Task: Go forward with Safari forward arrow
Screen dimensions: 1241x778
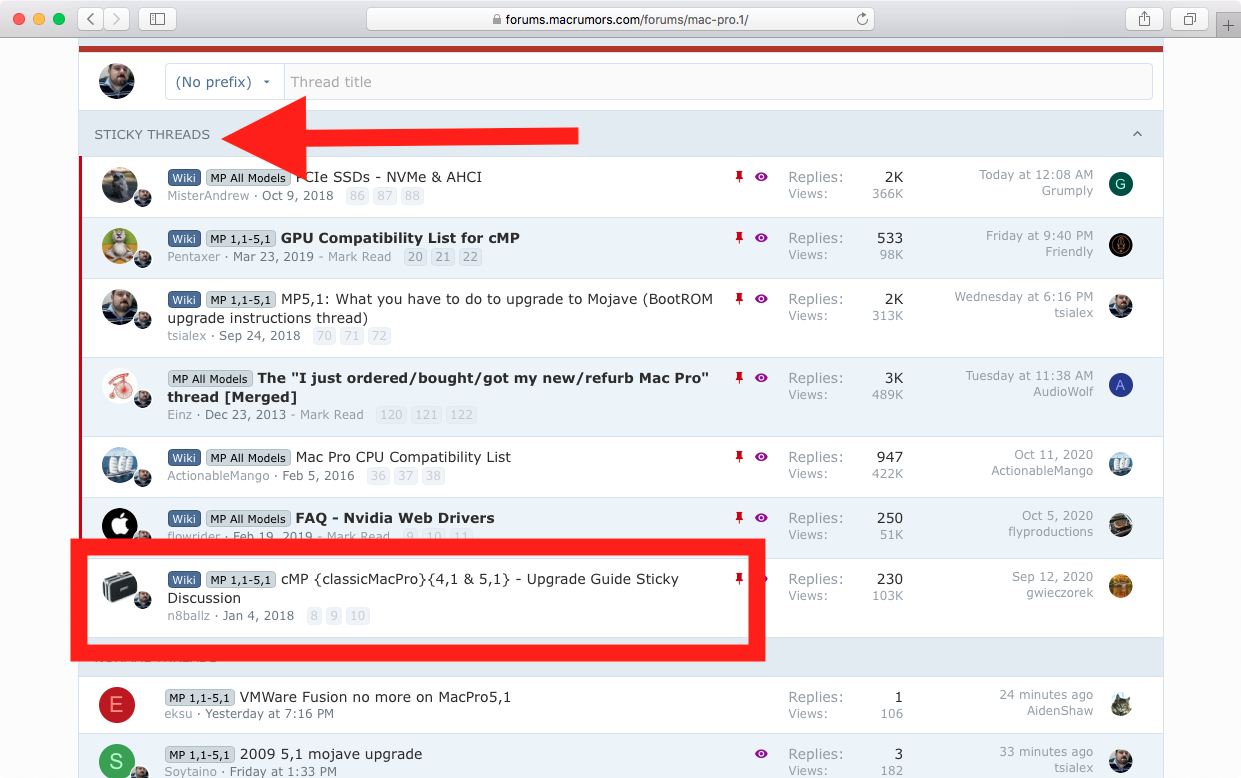Action: [117, 19]
